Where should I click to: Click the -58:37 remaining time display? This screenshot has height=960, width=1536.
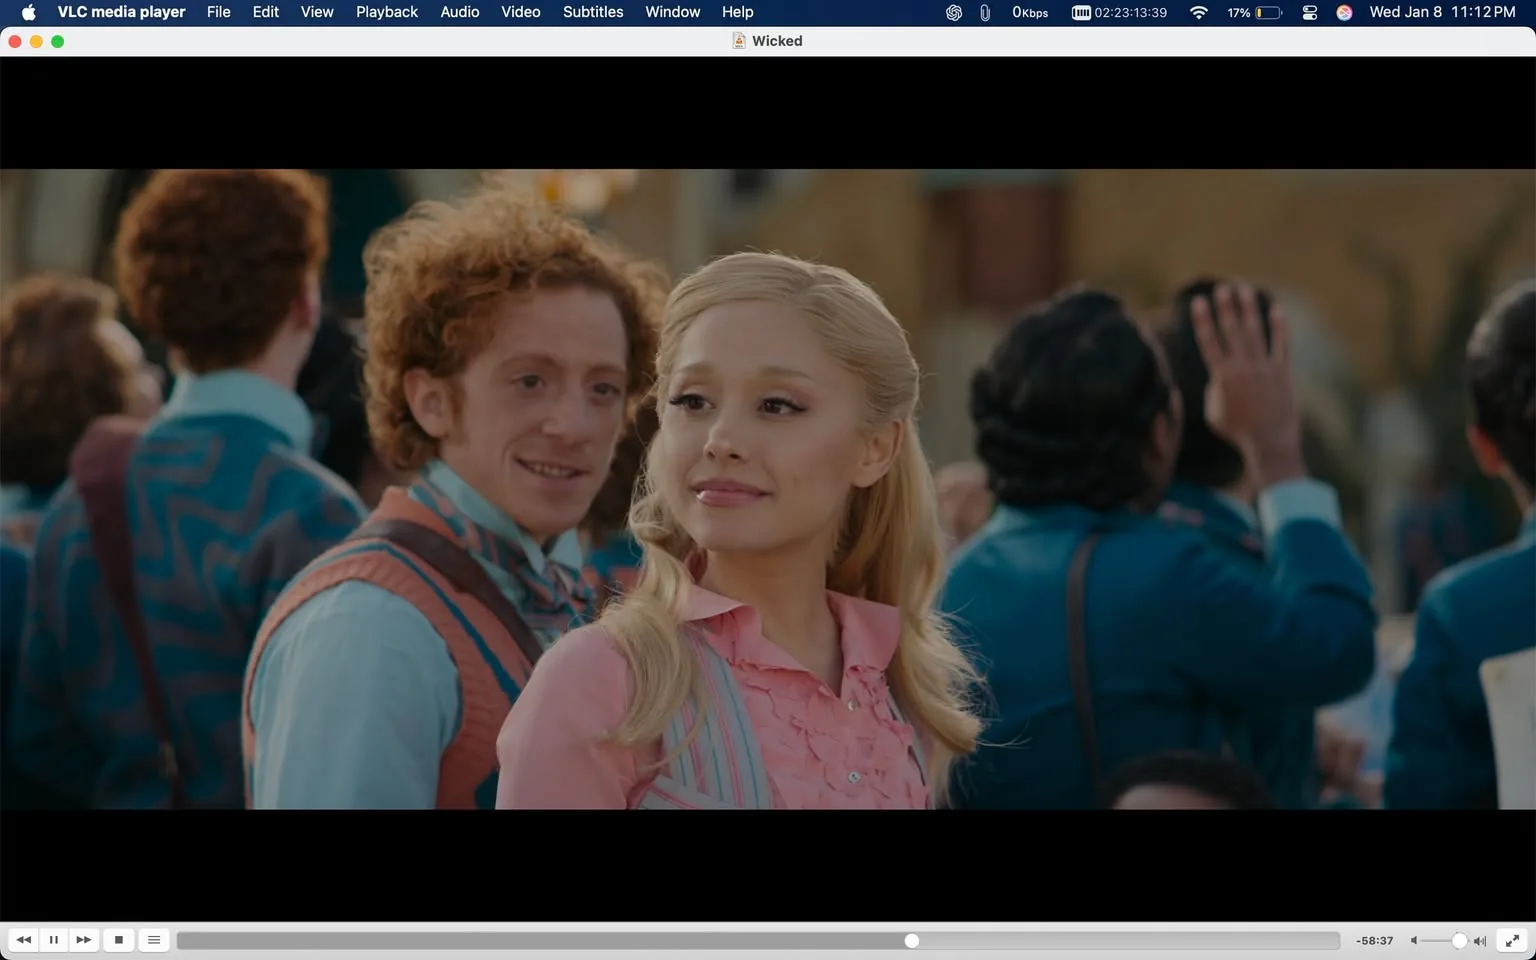coord(1374,940)
